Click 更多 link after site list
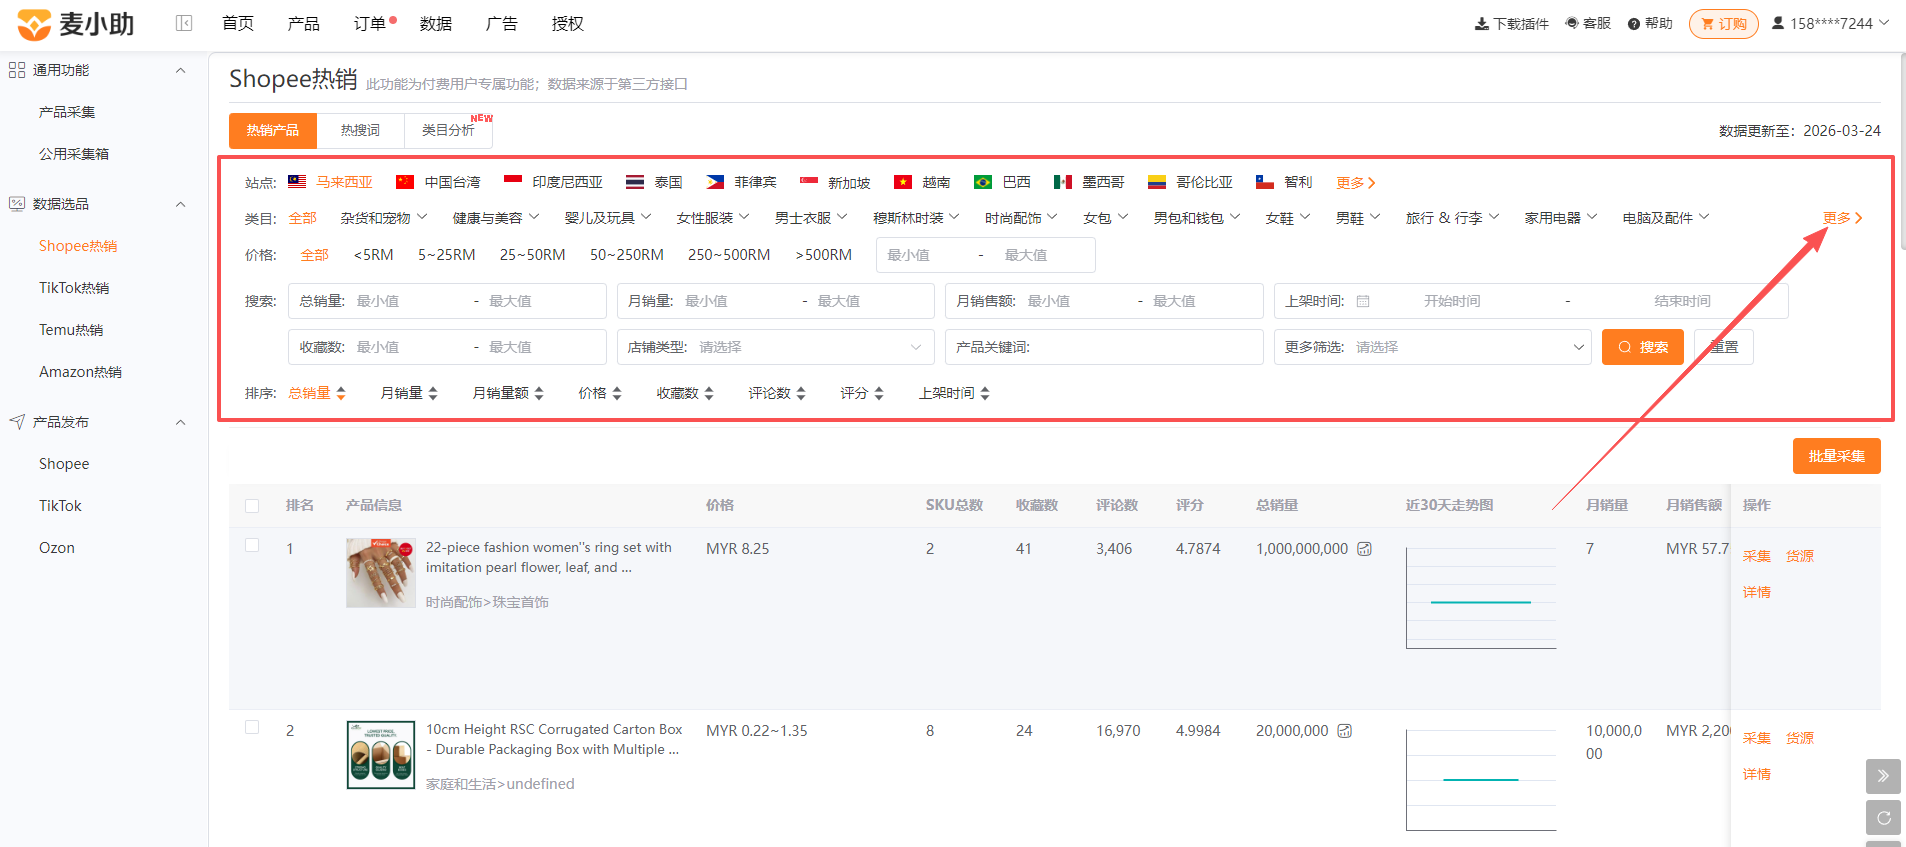1906x847 pixels. coord(1356,183)
